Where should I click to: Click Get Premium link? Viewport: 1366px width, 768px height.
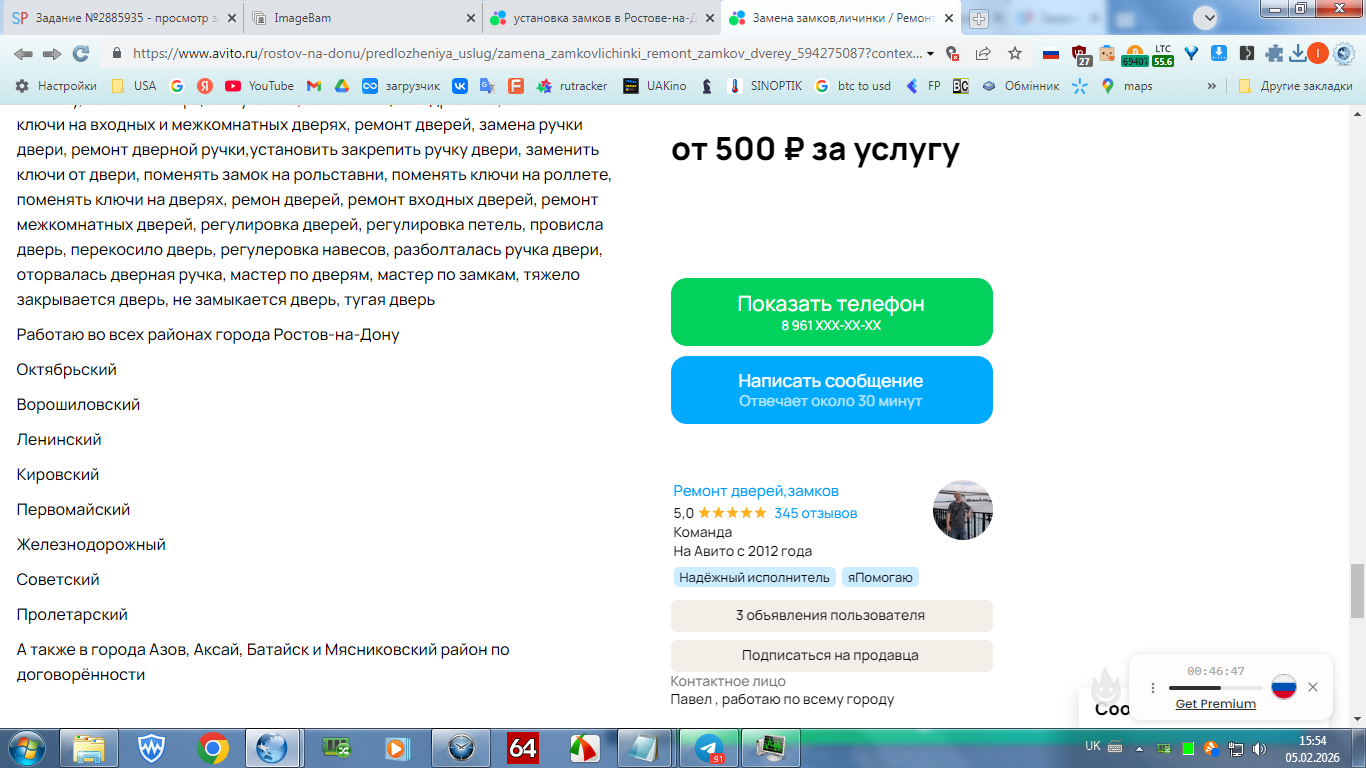point(1216,704)
